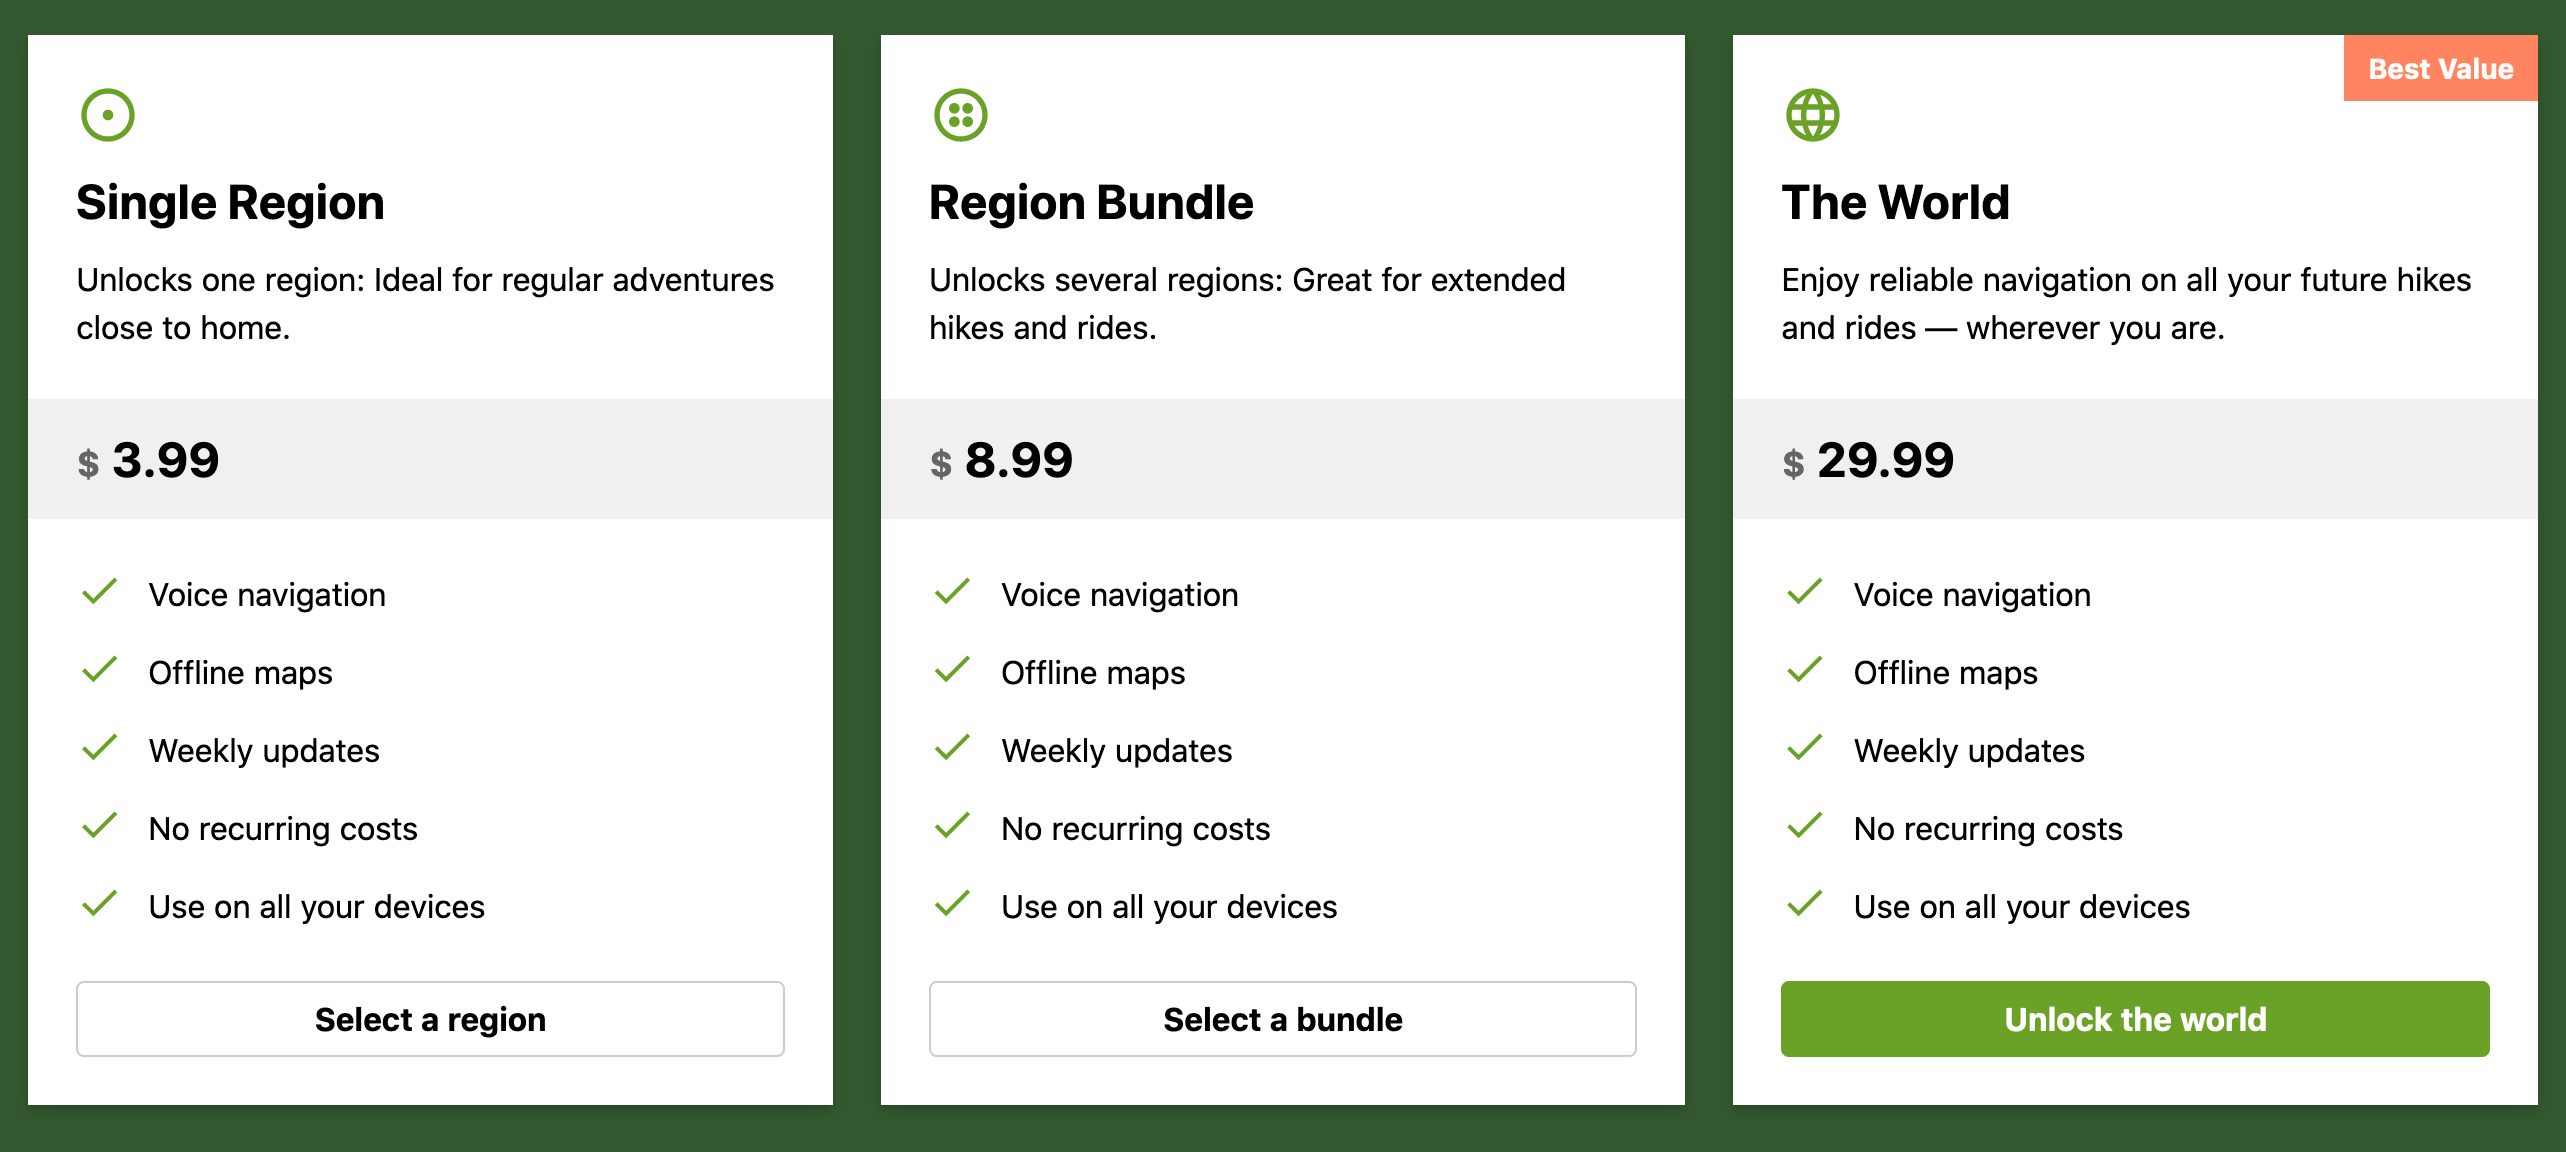Click checkmark beside Single Region Voice navigation
Image resolution: width=2566 pixels, height=1152 pixels.
100,592
